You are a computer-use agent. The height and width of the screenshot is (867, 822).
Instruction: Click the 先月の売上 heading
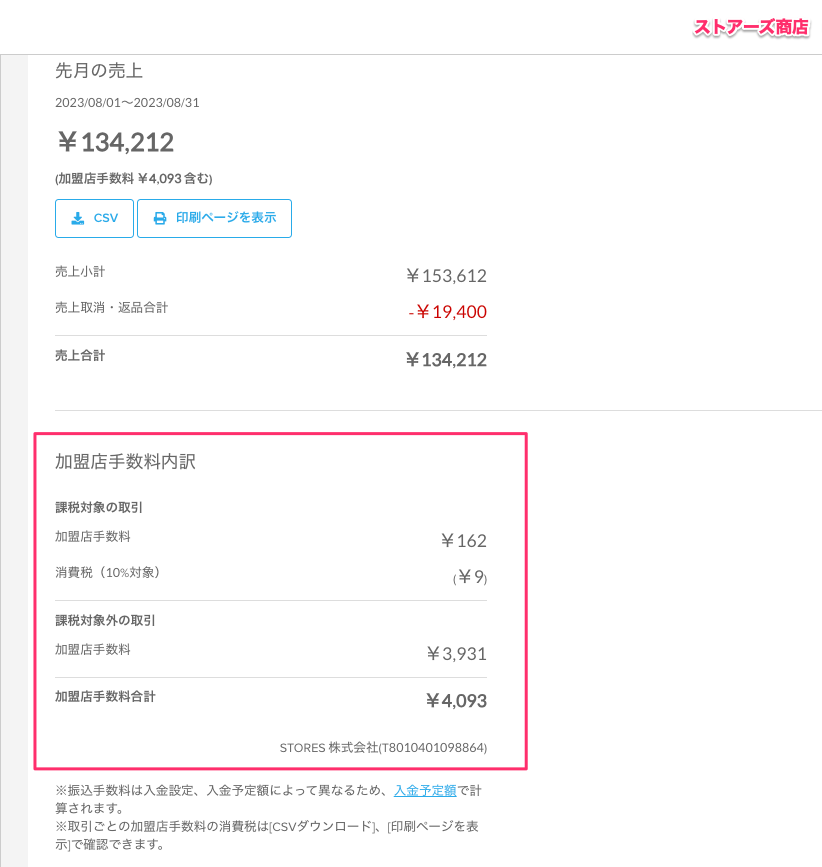(x=99, y=70)
